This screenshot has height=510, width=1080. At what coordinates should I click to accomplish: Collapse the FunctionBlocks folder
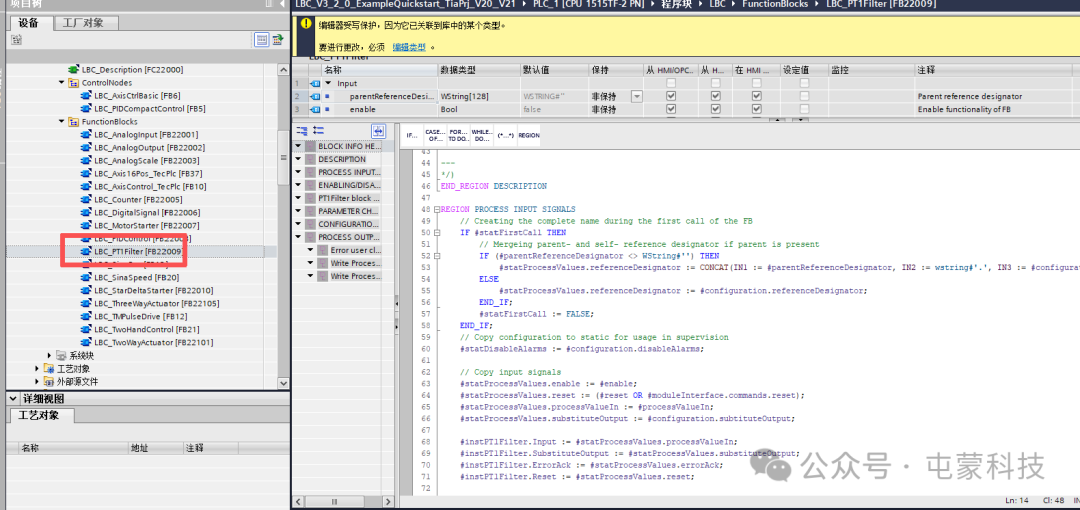pyautogui.click(x=62, y=122)
